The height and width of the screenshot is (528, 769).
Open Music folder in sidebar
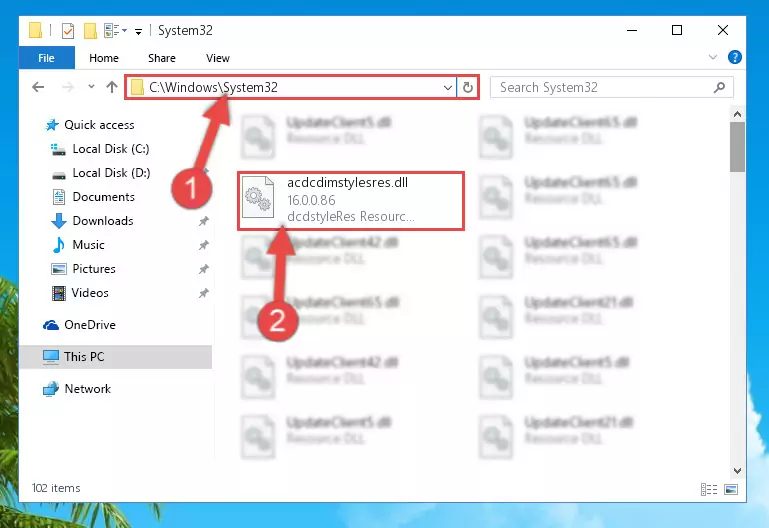[x=88, y=245]
